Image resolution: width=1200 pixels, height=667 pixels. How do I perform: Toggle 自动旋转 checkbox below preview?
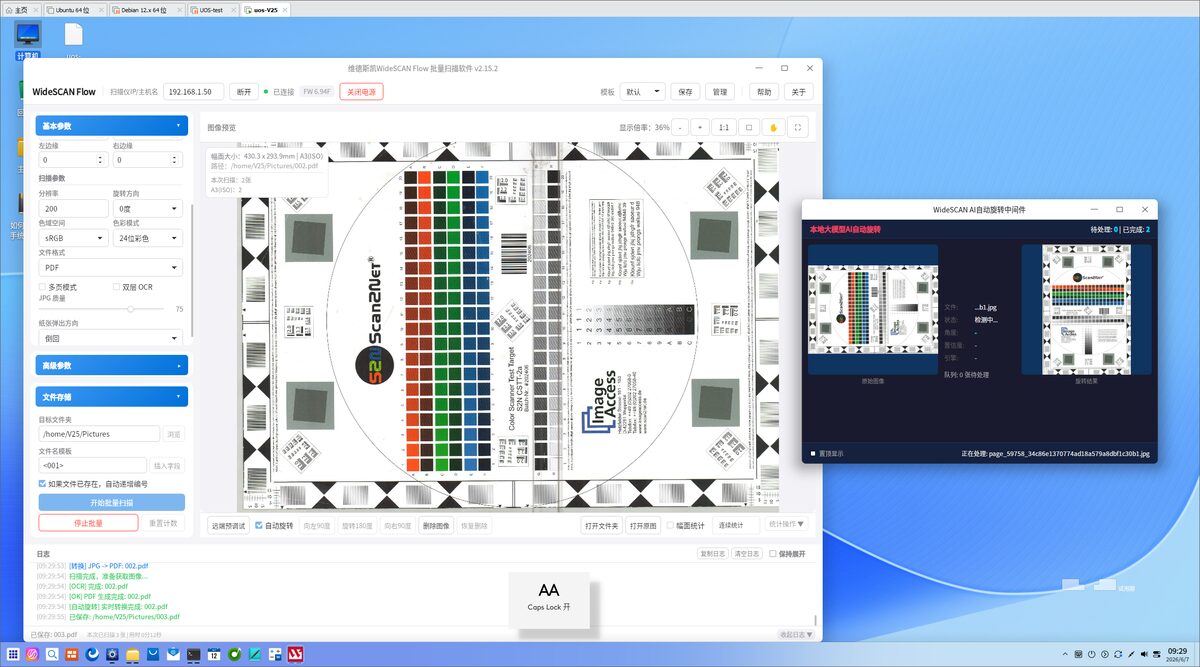tap(259, 525)
